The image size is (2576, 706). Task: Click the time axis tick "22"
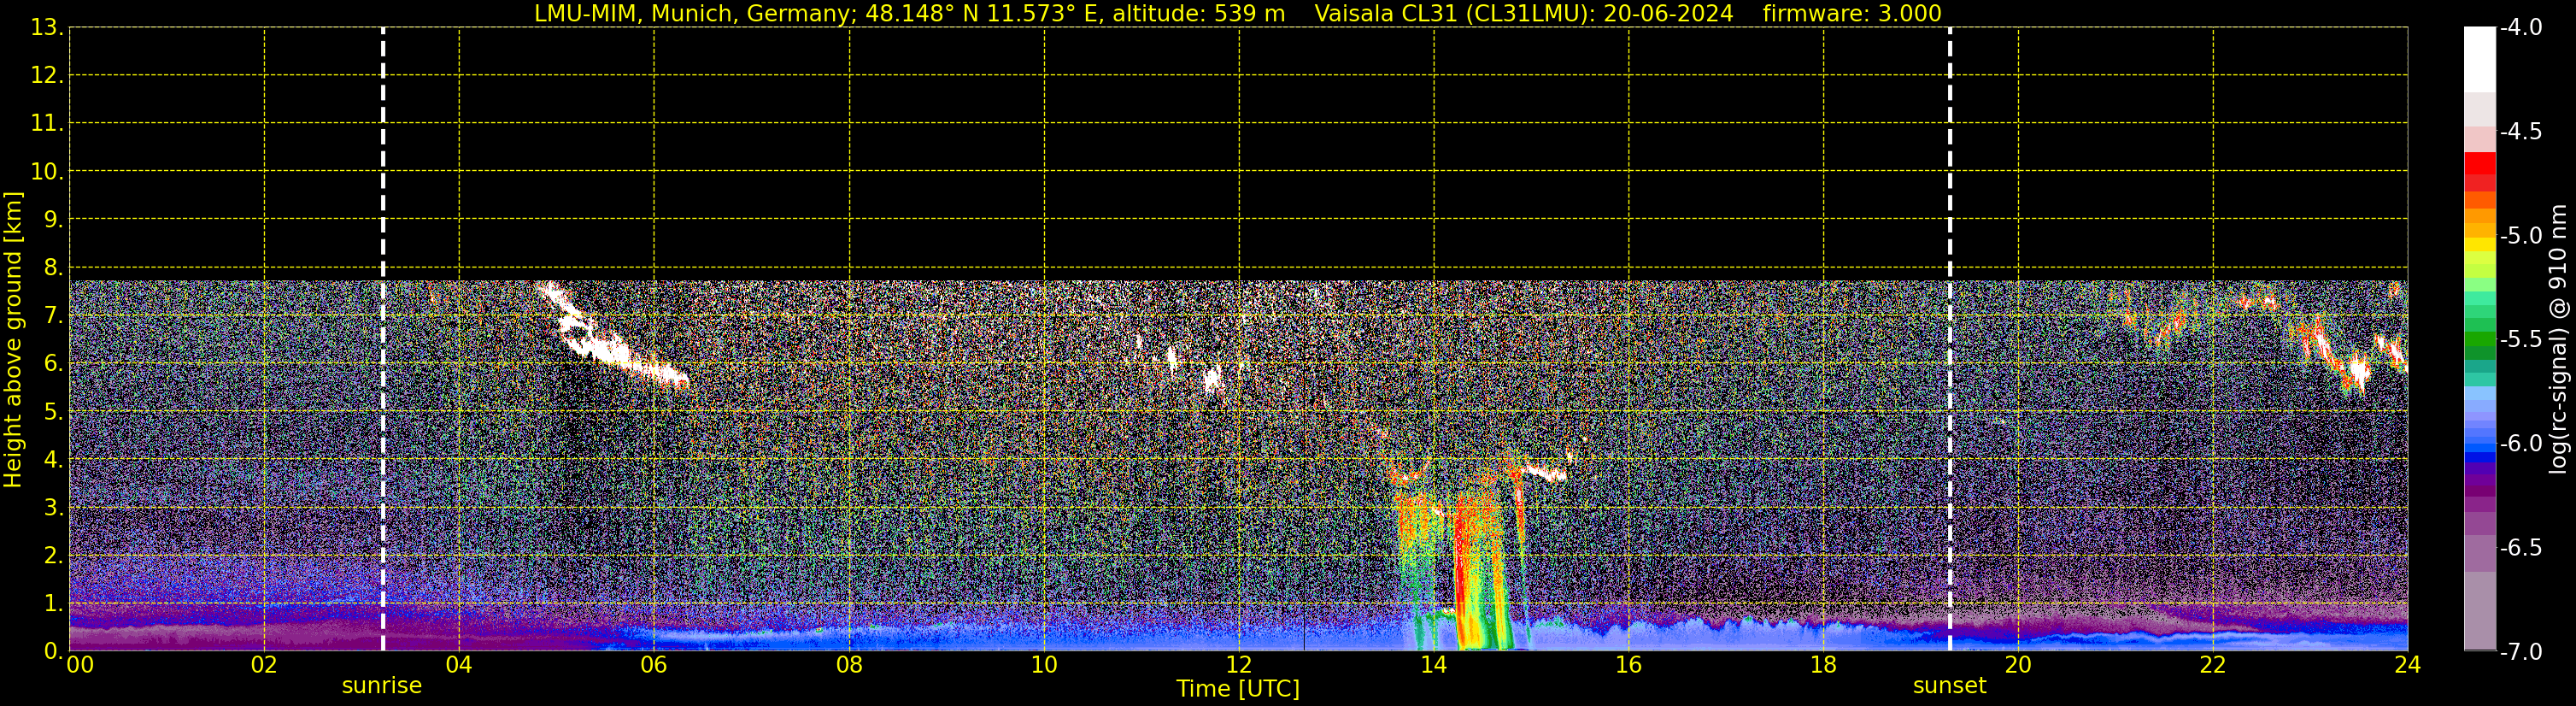point(2213,665)
